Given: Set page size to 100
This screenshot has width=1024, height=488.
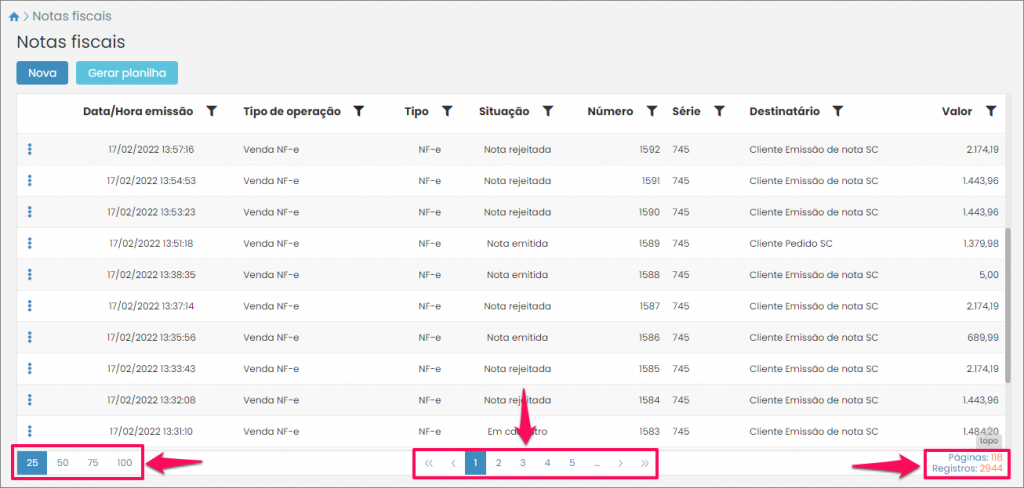Looking at the screenshot, I should [x=124, y=463].
